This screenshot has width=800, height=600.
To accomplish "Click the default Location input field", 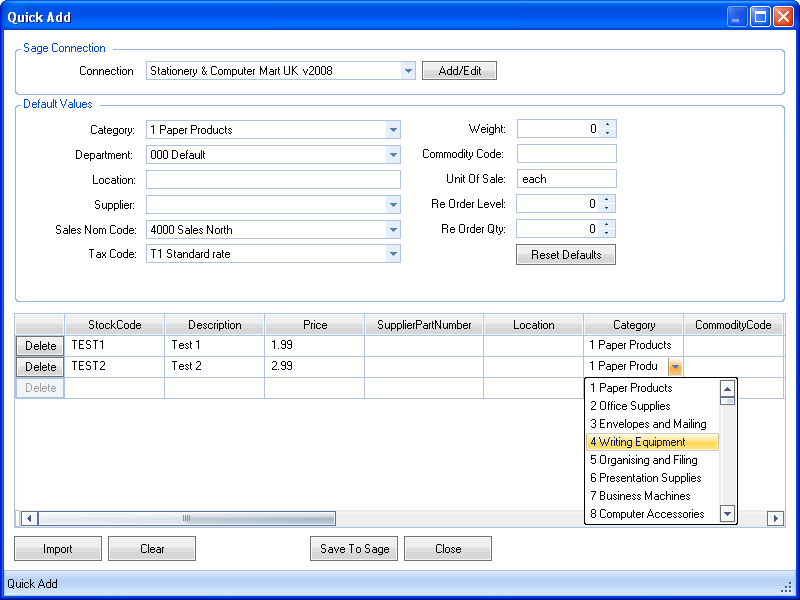I will (273, 180).
